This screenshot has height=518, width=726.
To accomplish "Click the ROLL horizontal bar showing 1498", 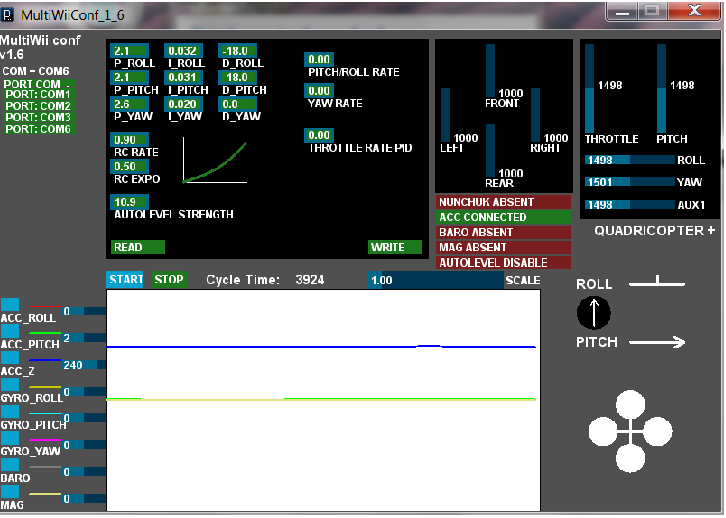I will pos(630,160).
